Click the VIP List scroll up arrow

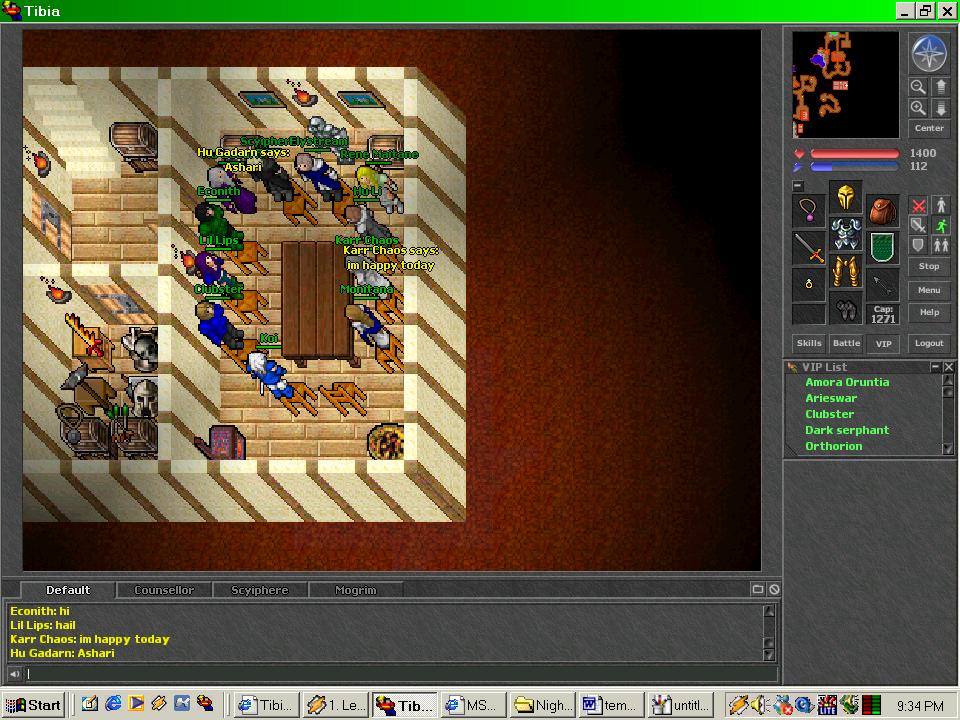(948, 380)
